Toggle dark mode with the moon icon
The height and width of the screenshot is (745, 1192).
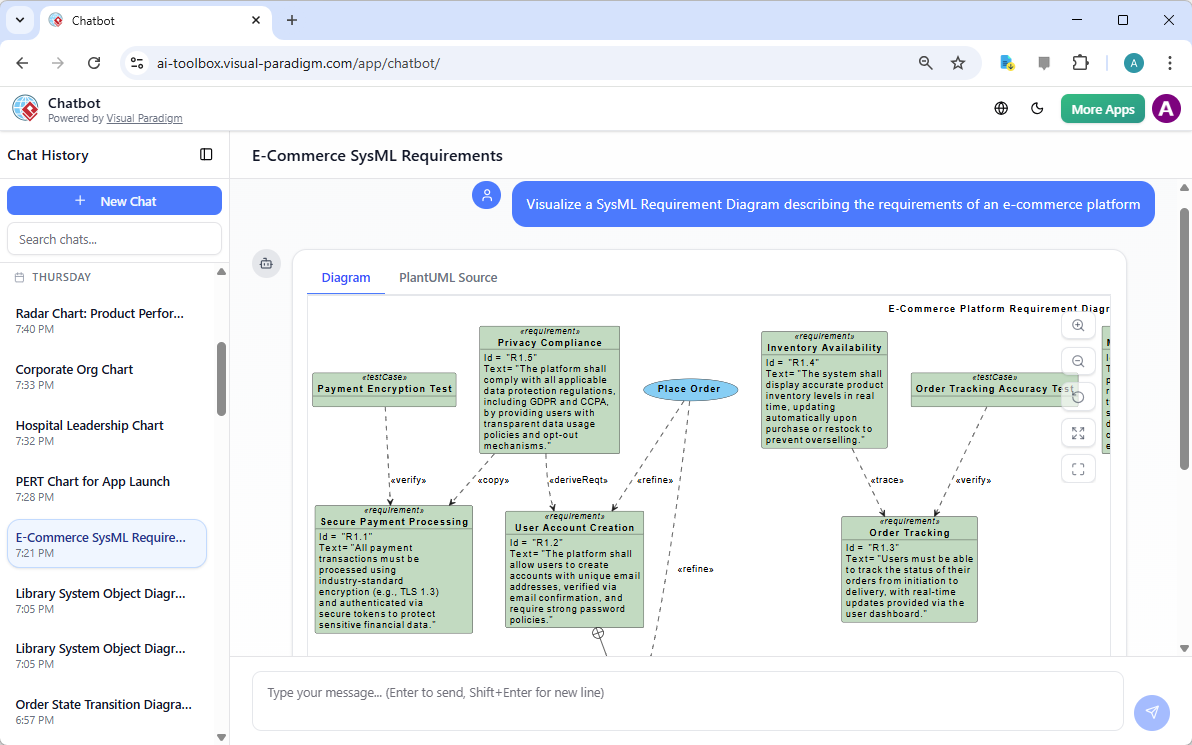pyautogui.click(x=1037, y=108)
